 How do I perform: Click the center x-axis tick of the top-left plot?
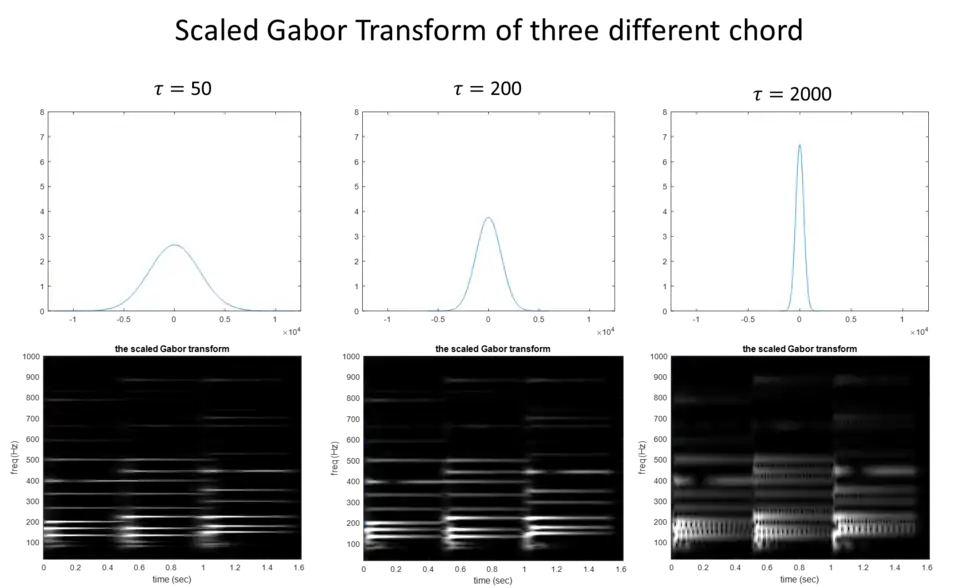click(175, 323)
